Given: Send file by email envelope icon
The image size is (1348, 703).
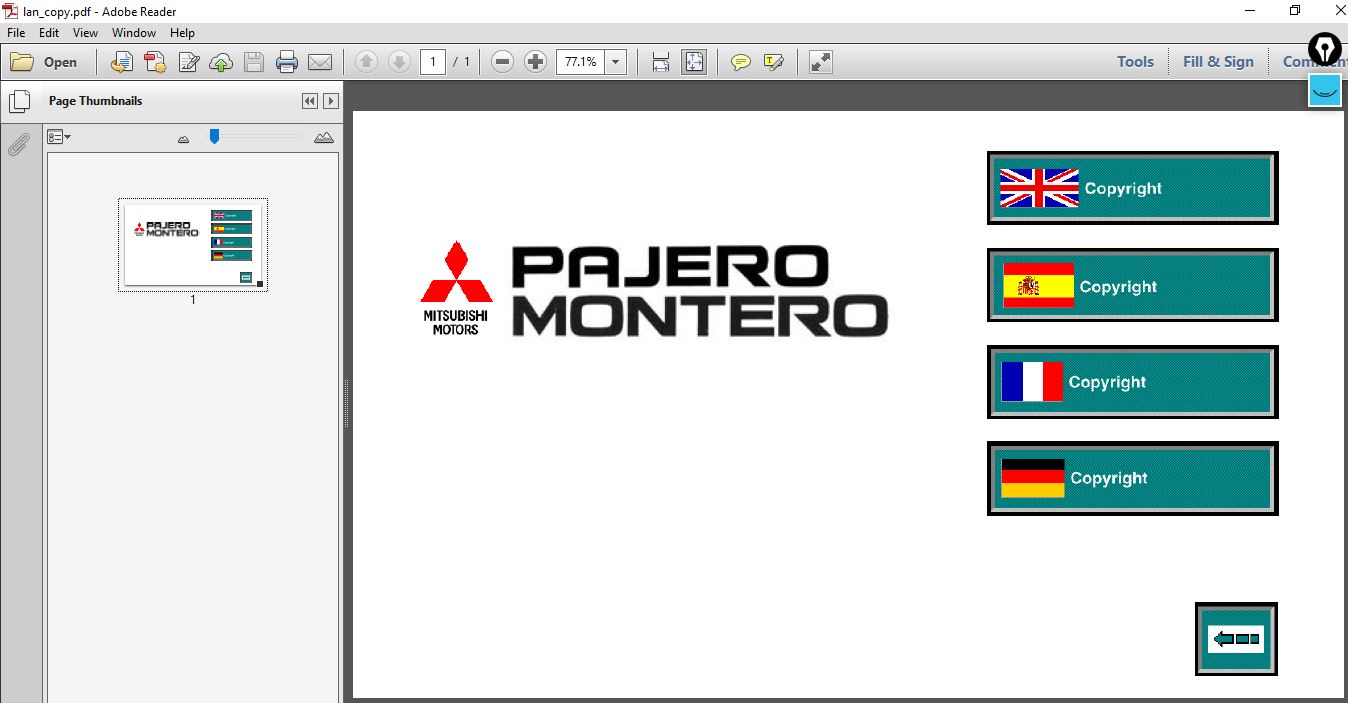Looking at the screenshot, I should click(320, 62).
